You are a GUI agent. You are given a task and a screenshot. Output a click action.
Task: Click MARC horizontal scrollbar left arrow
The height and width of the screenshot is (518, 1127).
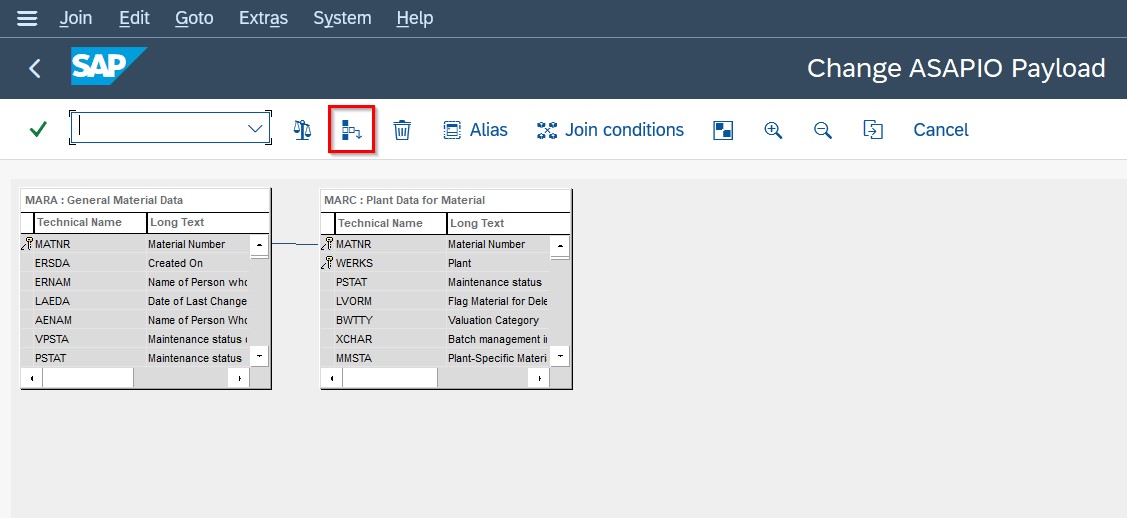pyautogui.click(x=331, y=377)
